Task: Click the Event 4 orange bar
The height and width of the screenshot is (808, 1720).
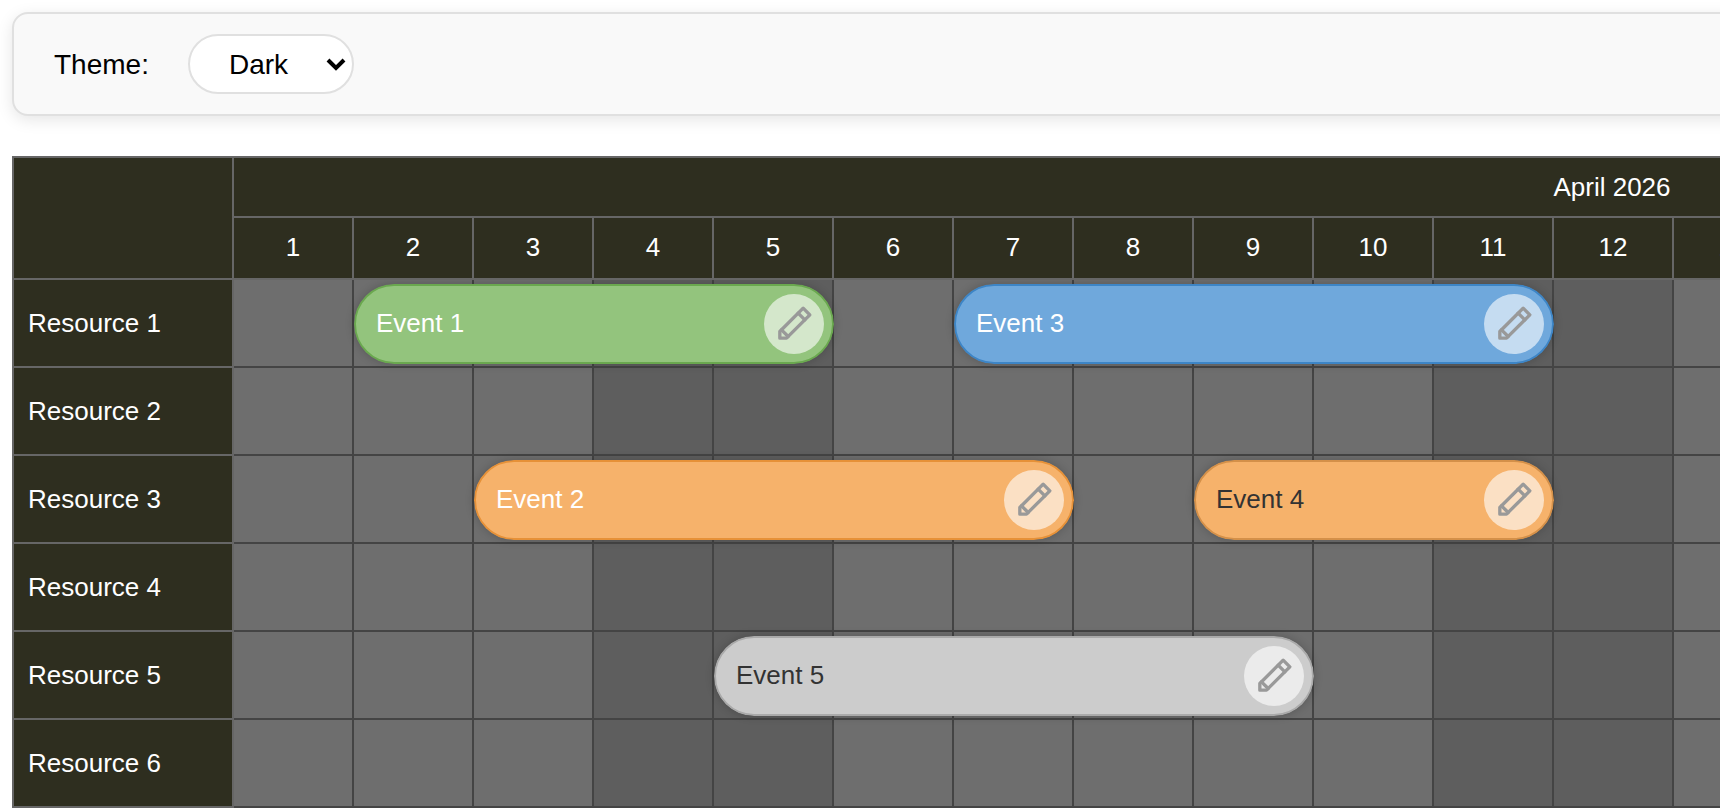Action: [x=1300, y=499]
